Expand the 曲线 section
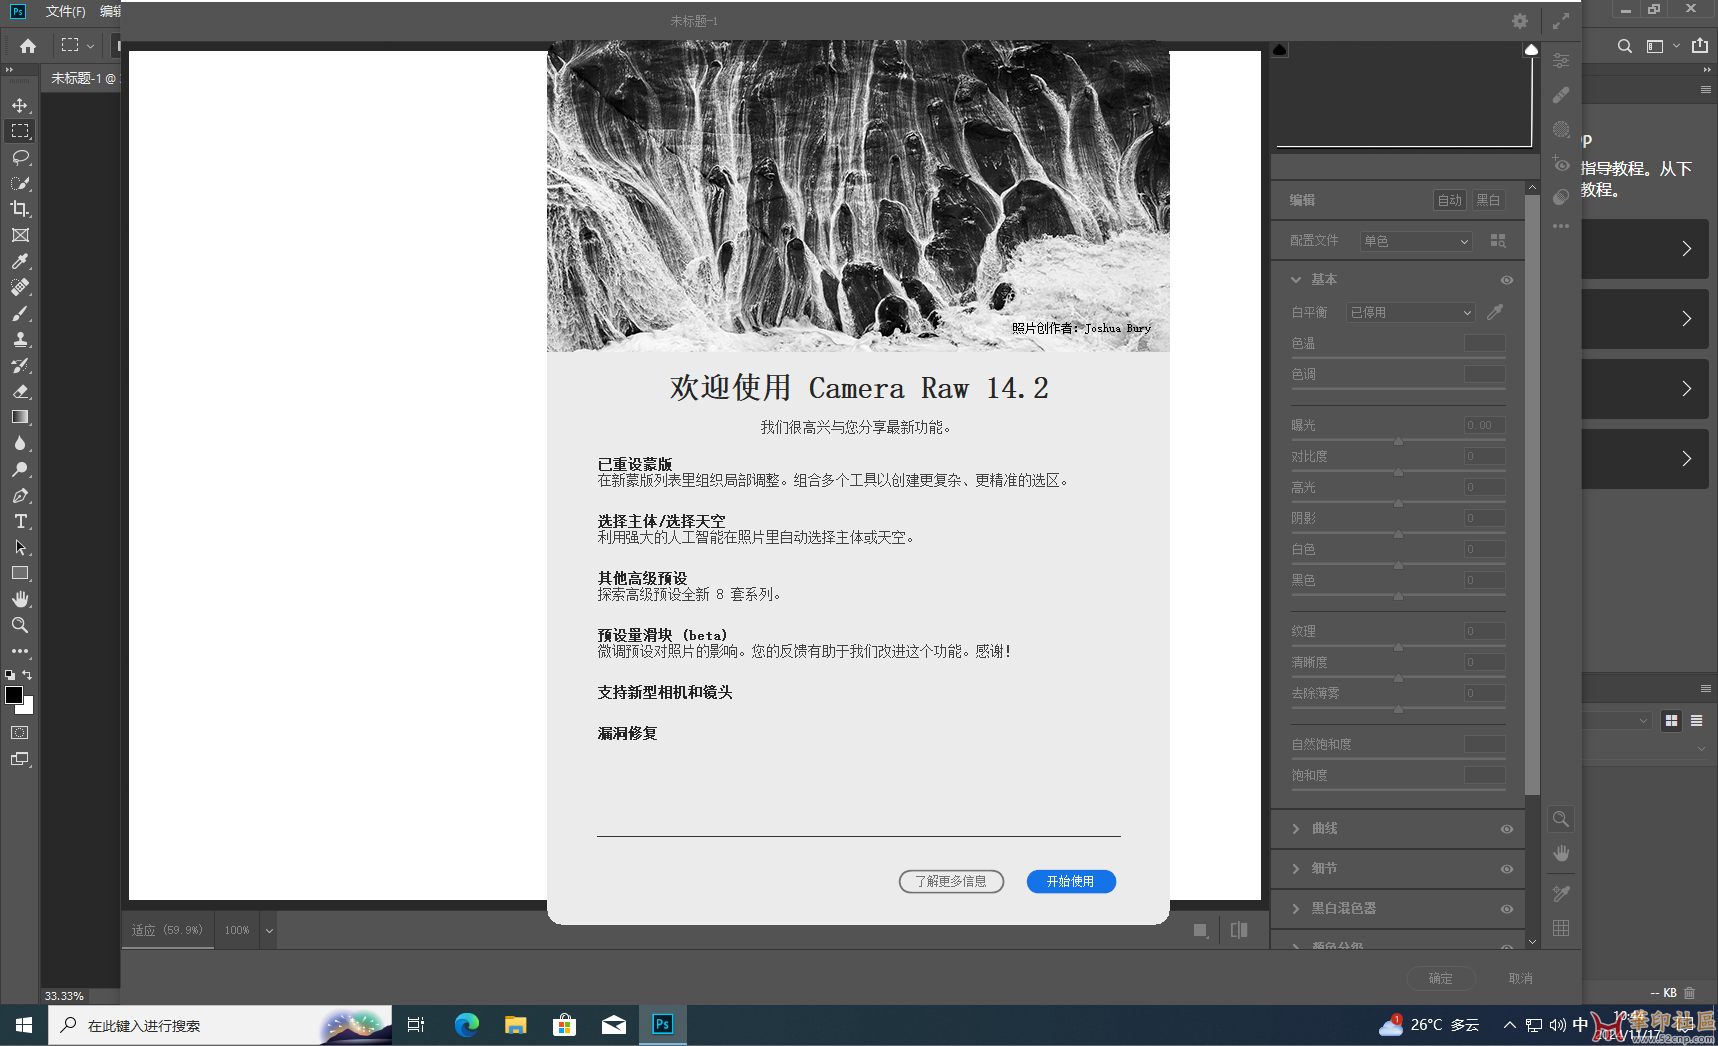The height and width of the screenshot is (1046, 1718). coord(1296,829)
